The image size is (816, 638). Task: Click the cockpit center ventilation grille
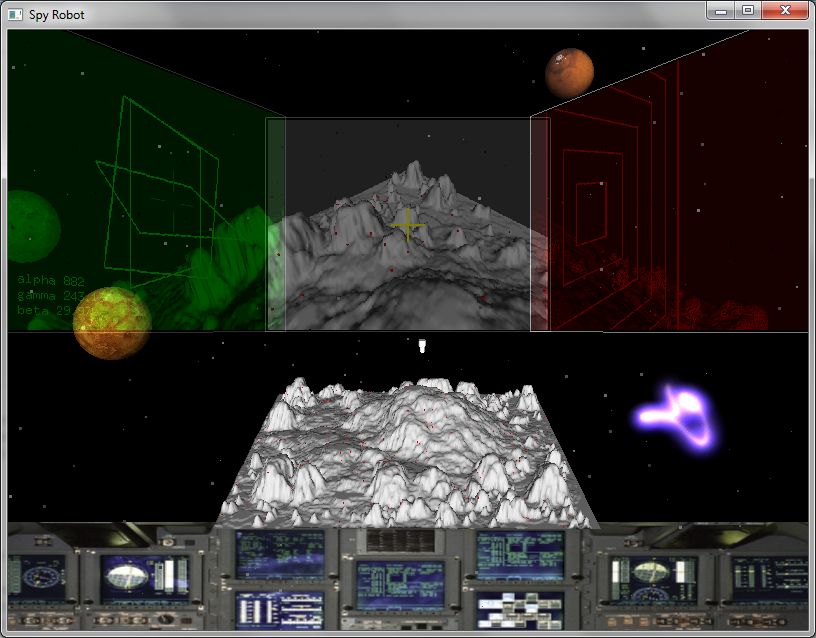[400, 541]
